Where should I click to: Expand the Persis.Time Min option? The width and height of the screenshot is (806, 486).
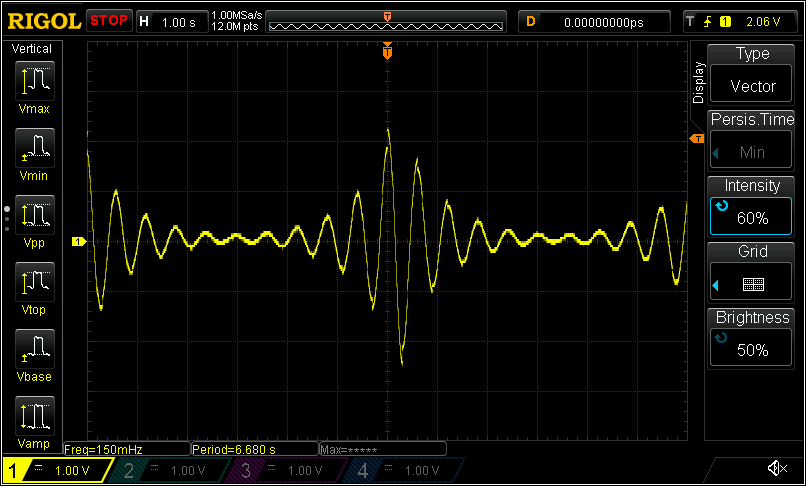752,139
